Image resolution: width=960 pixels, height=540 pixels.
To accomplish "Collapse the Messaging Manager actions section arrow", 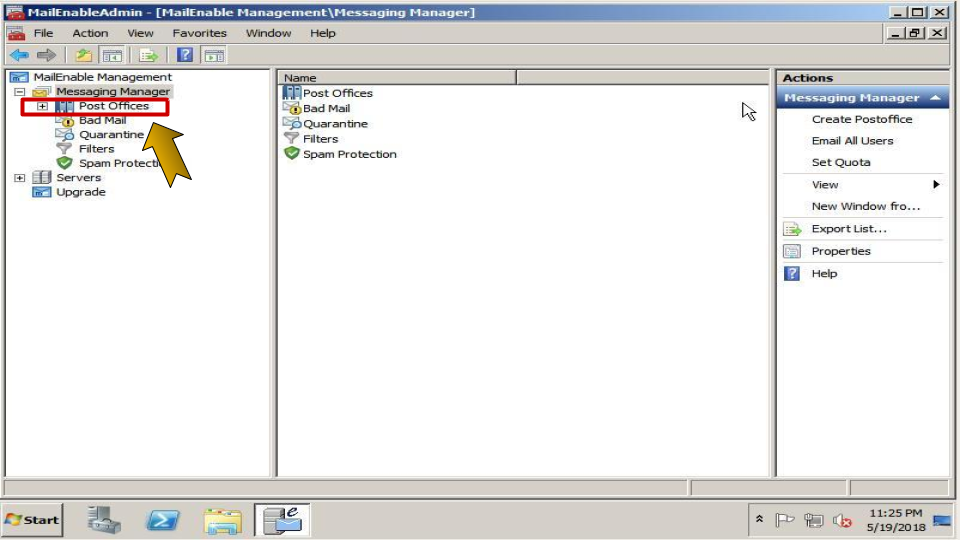I will (x=935, y=98).
